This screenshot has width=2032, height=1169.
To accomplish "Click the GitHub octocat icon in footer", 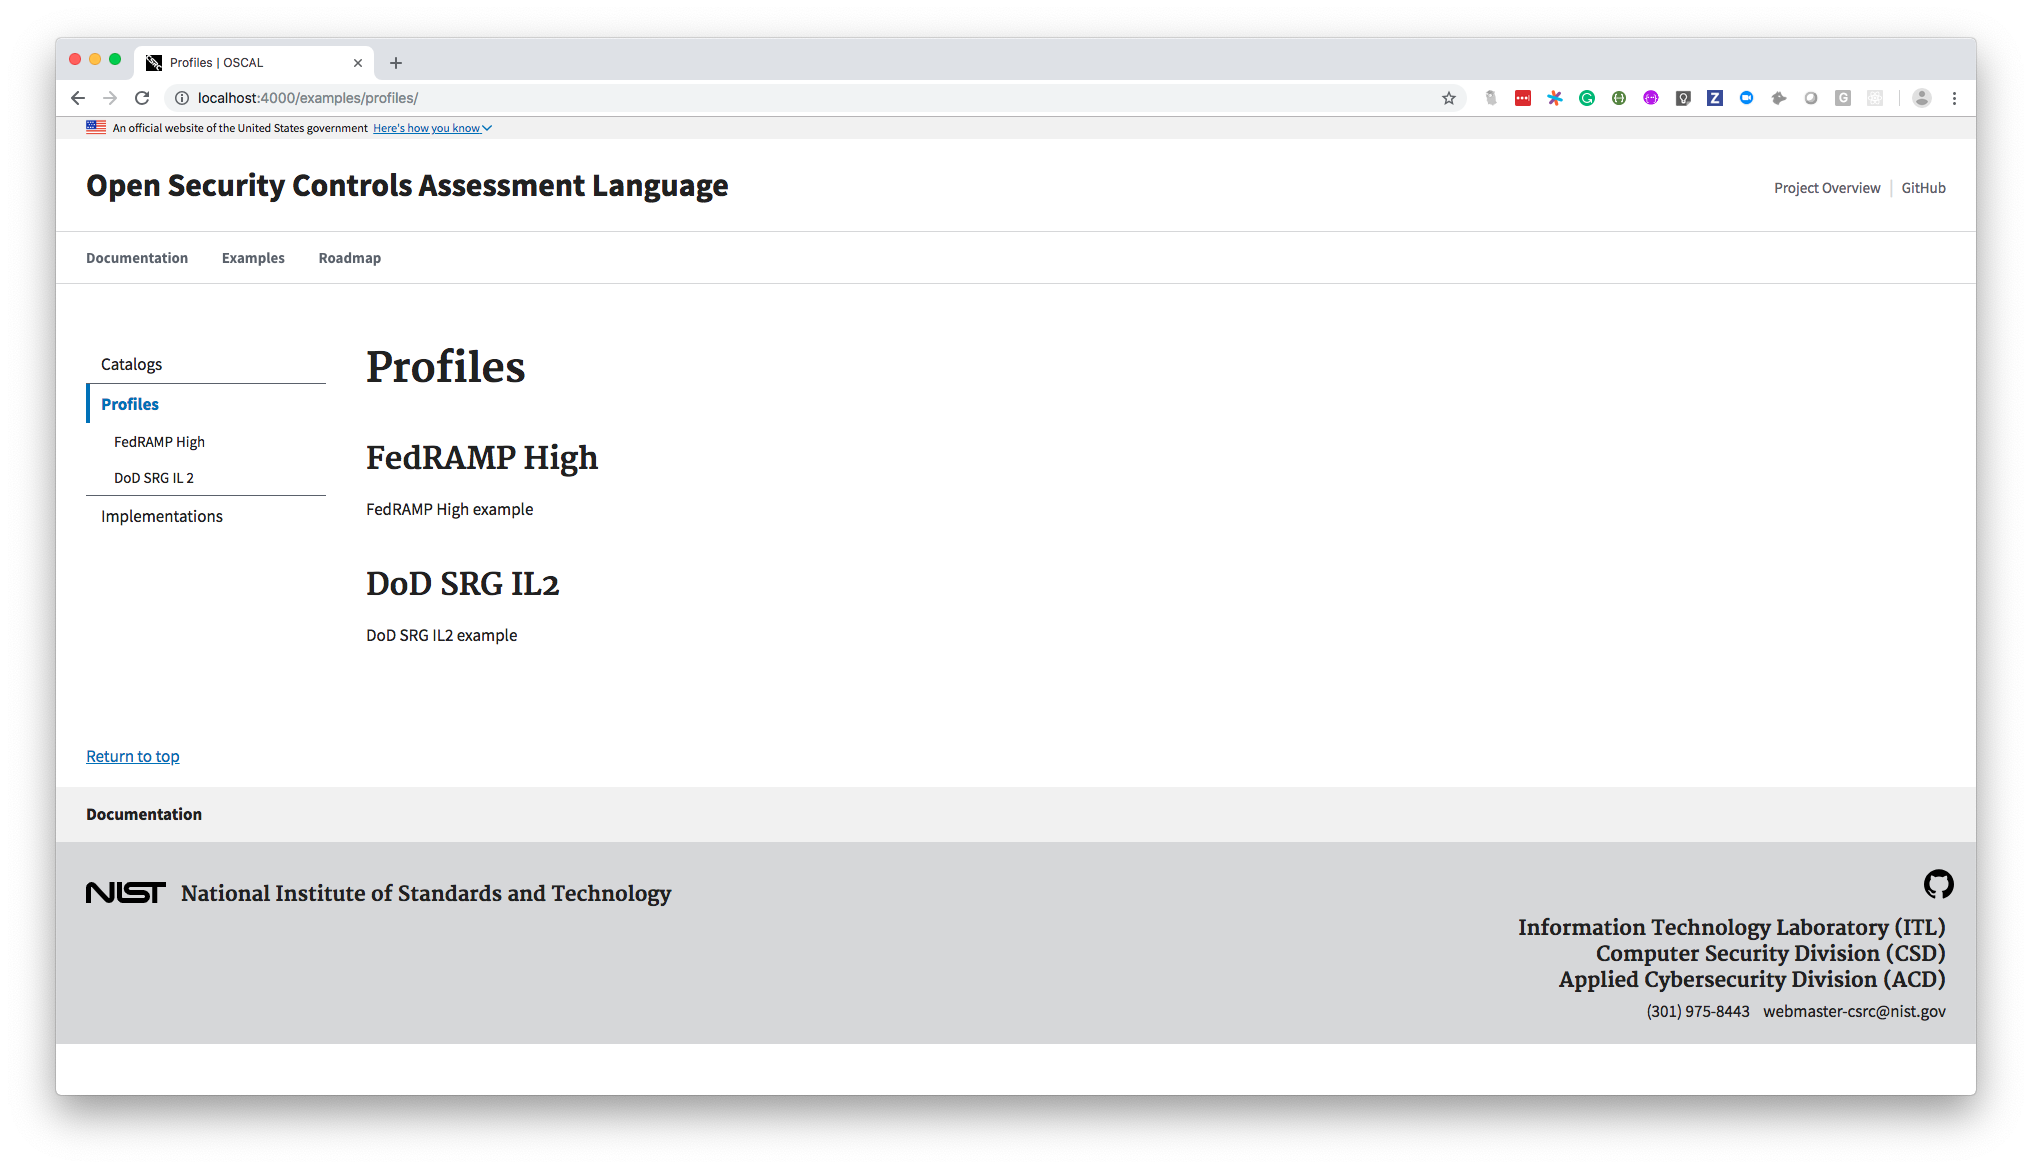I will 1938,884.
